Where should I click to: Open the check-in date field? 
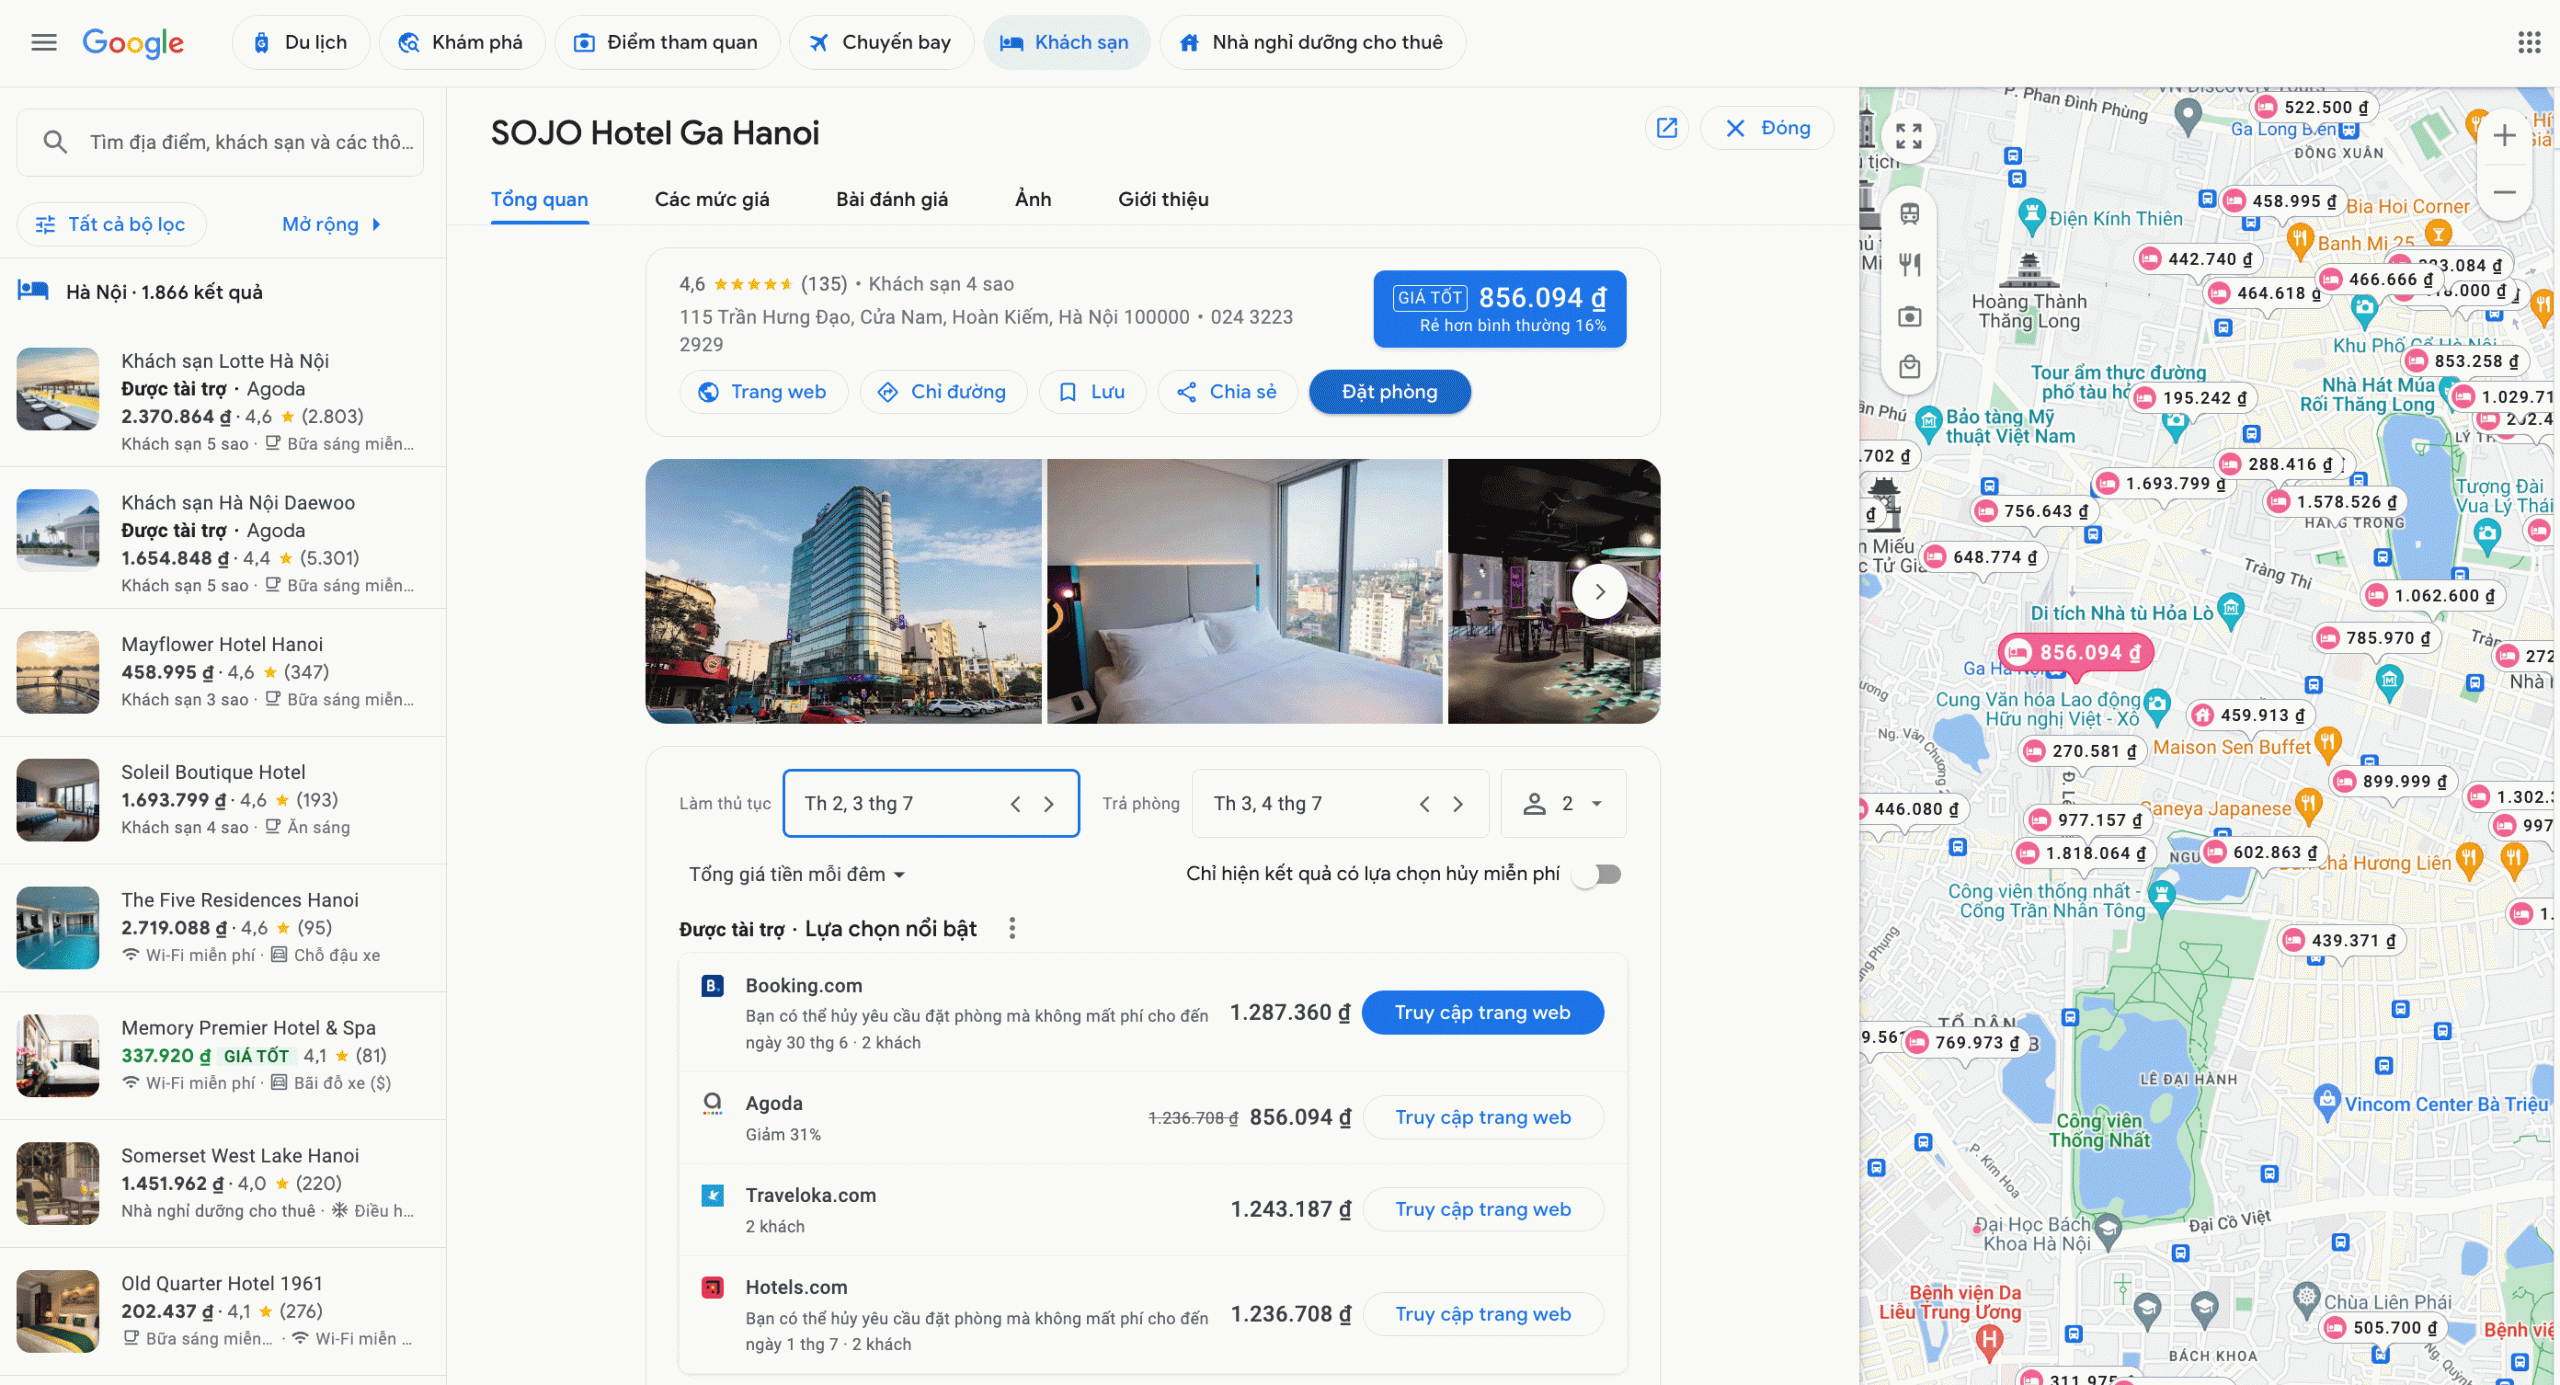click(931, 804)
